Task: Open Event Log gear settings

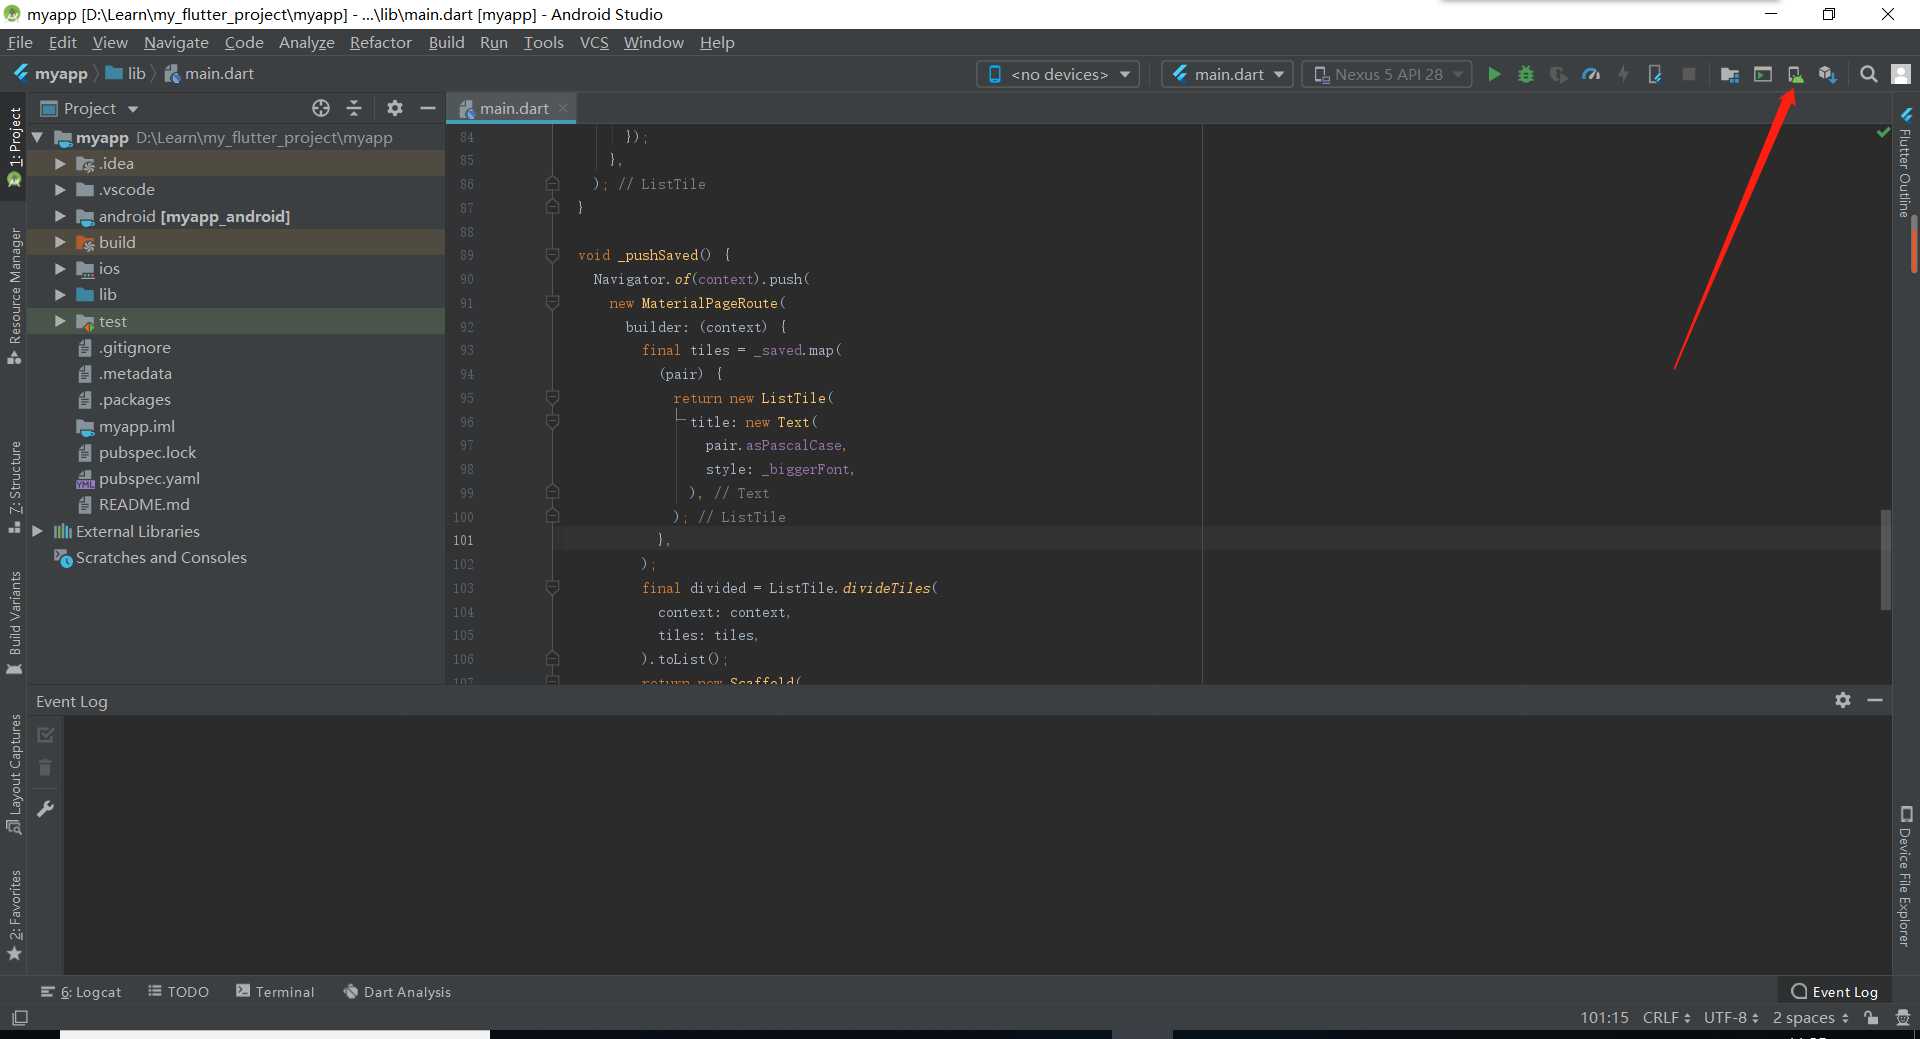Action: 1843,700
